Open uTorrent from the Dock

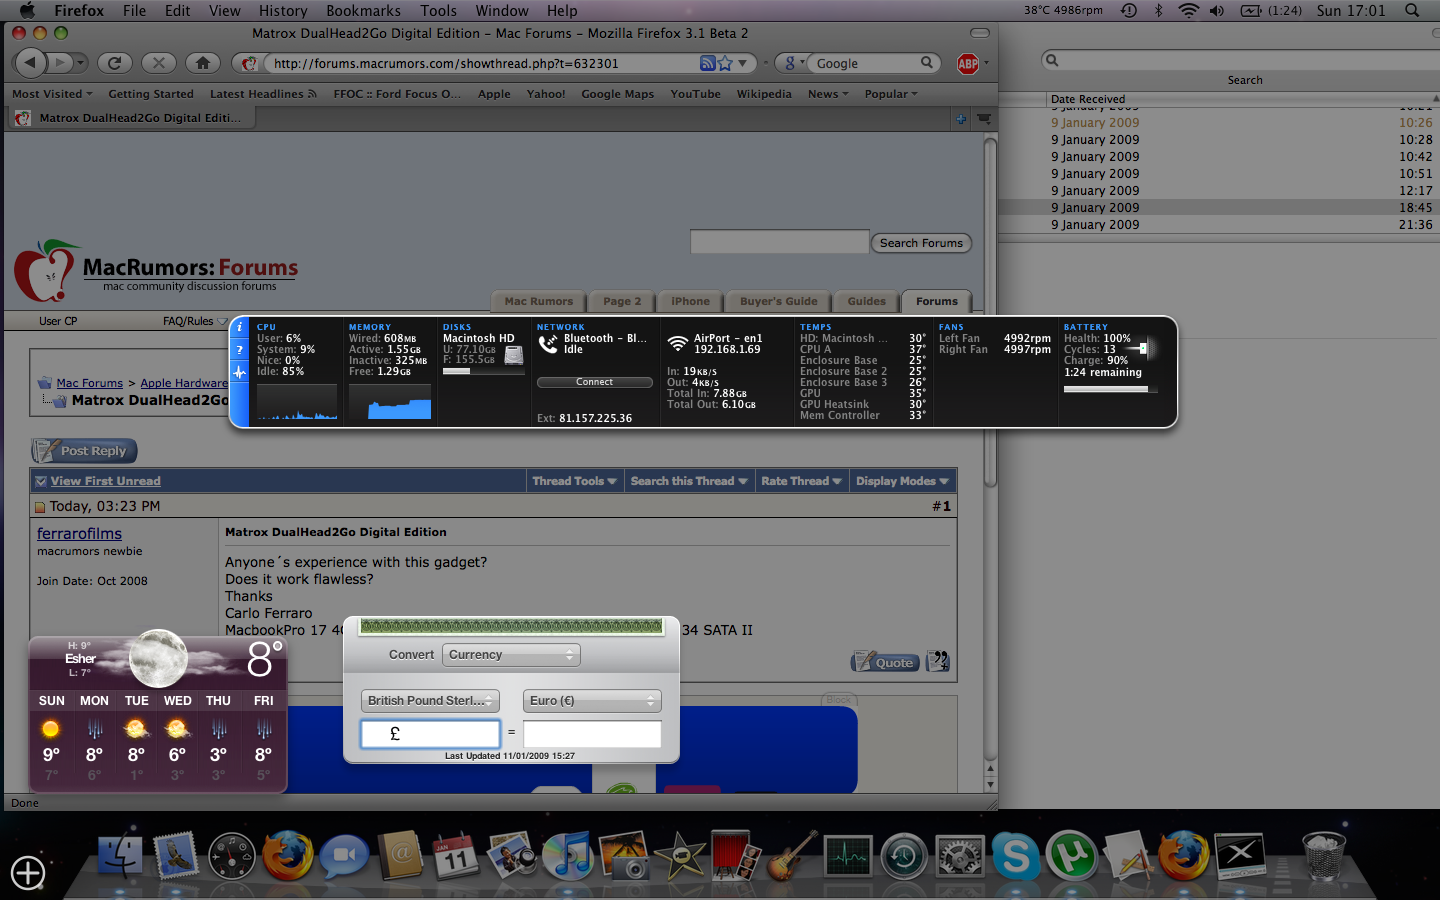1072,857
